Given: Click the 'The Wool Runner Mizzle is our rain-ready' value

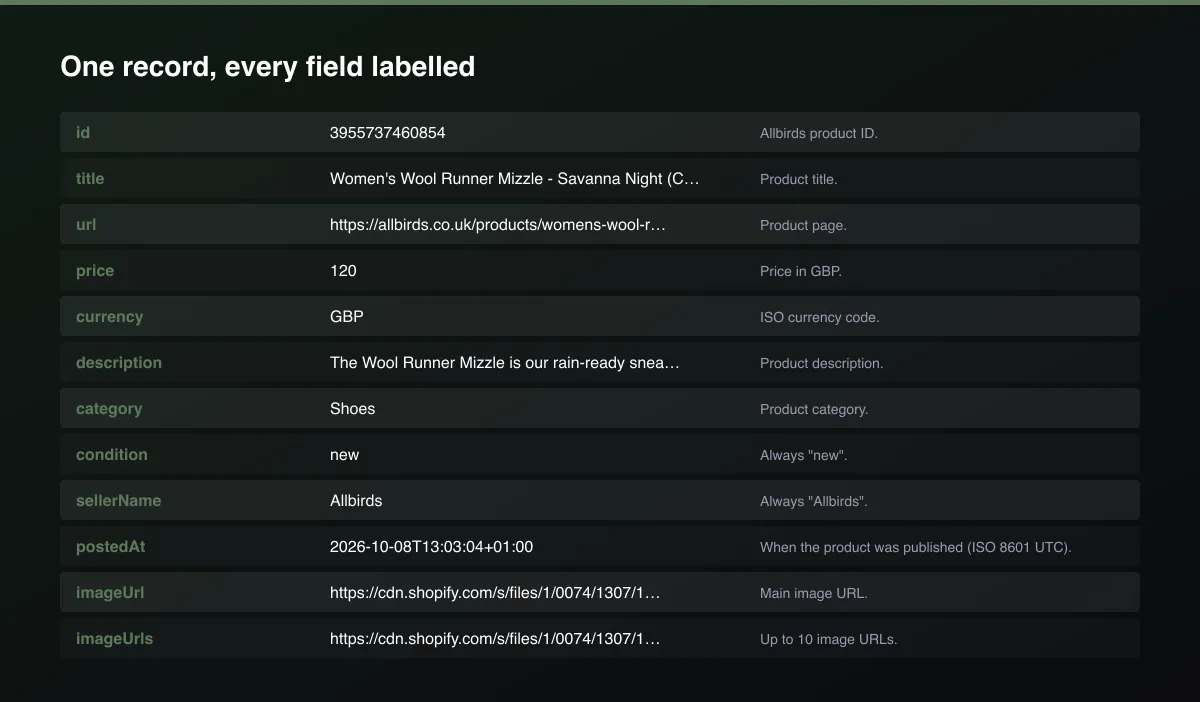Looking at the screenshot, I should click(505, 362).
